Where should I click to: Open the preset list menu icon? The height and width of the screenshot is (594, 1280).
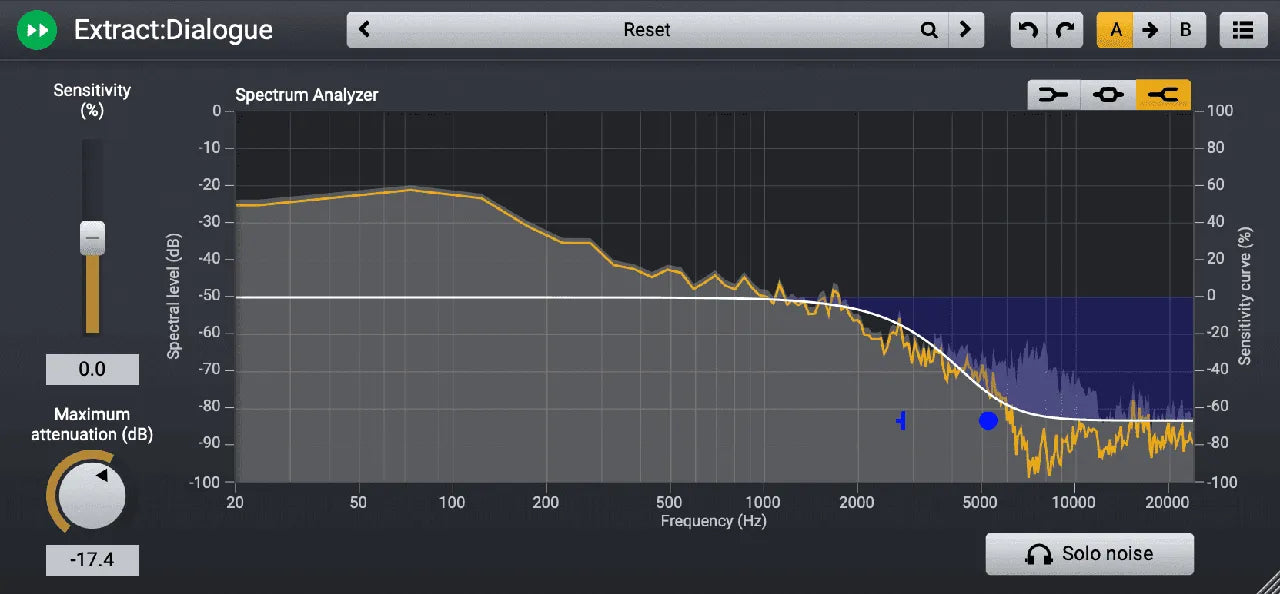(x=1242, y=30)
